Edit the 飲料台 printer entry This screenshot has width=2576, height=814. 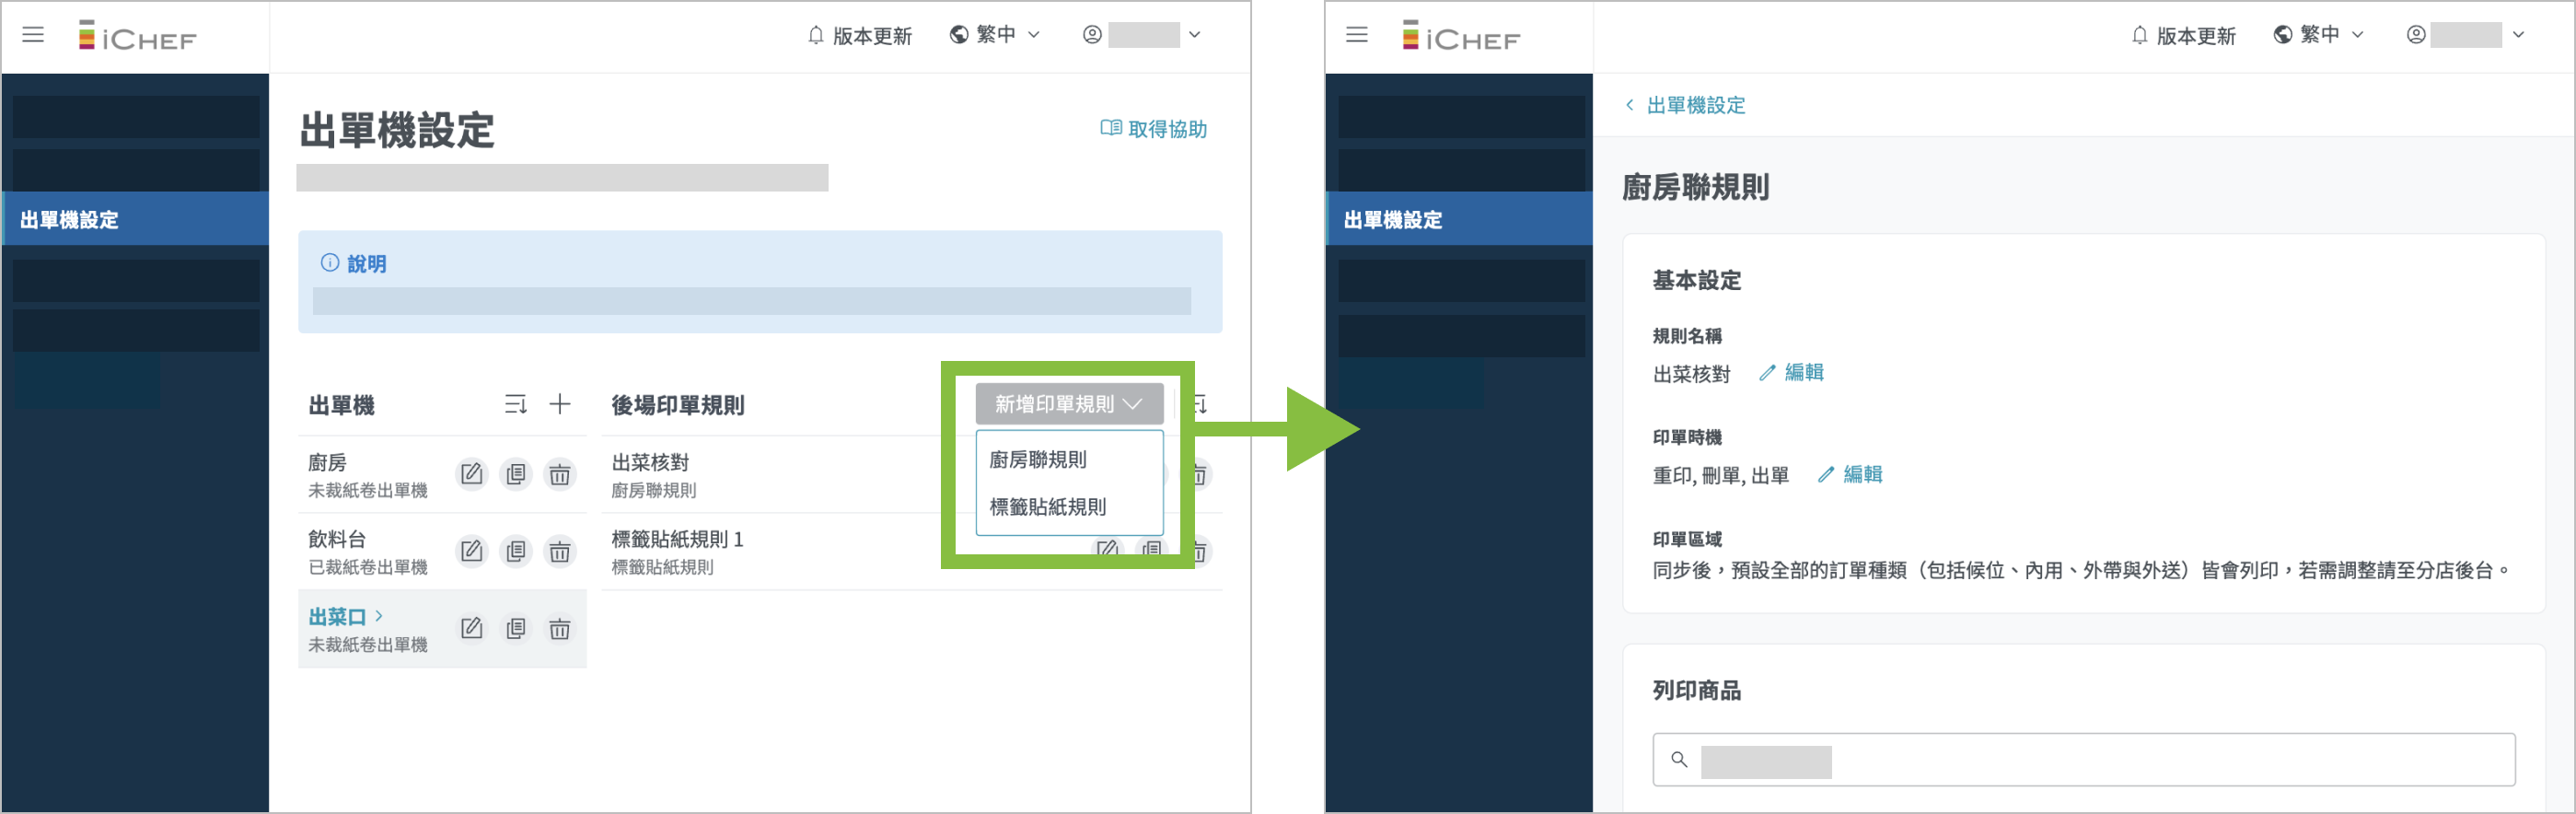471,551
